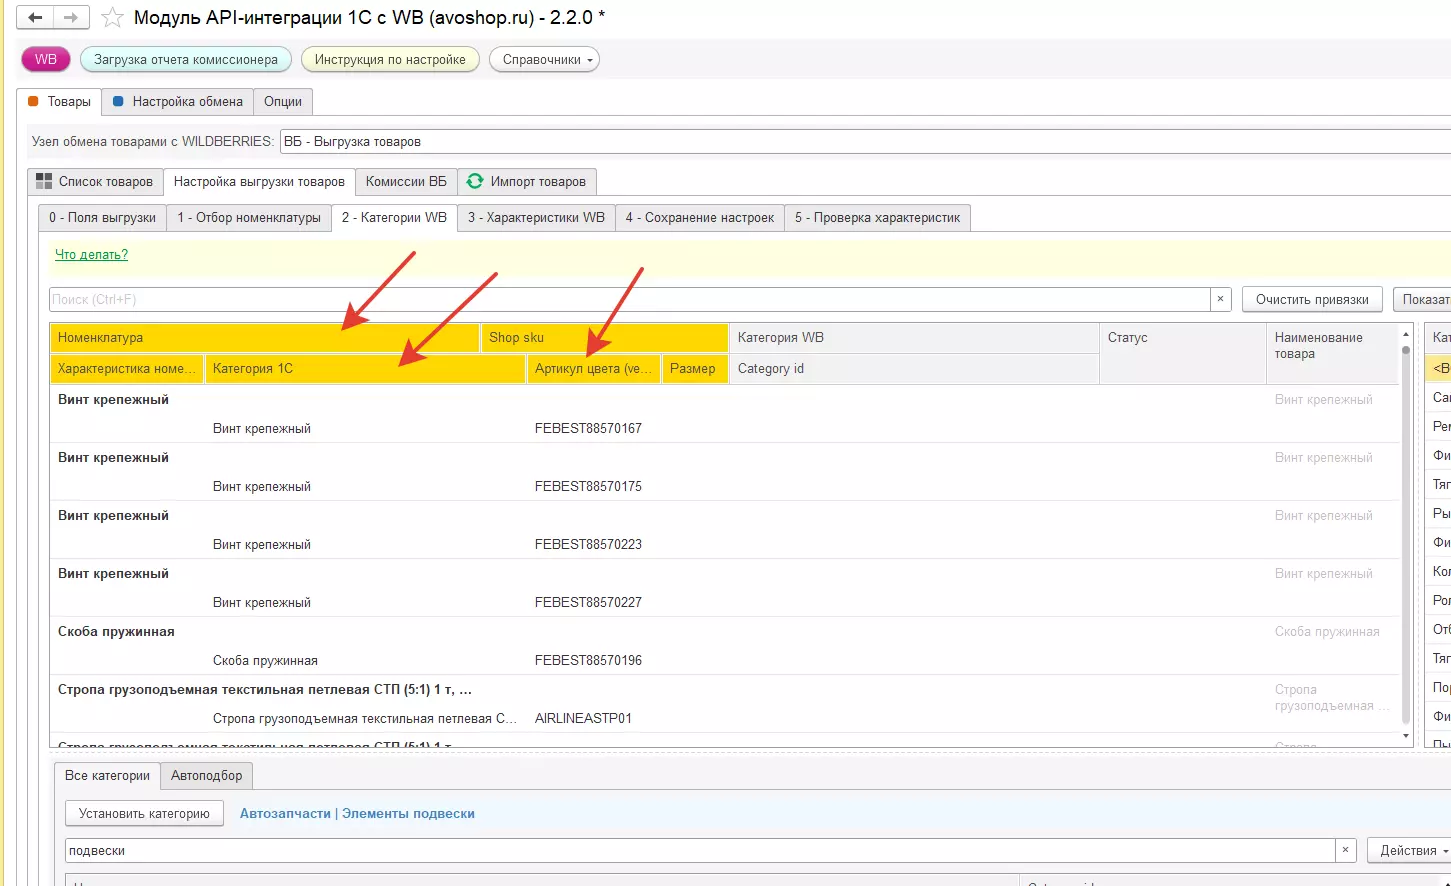Switch to the Настройка обмена tab
The image size is (1451, 886).
click(178, 101)
